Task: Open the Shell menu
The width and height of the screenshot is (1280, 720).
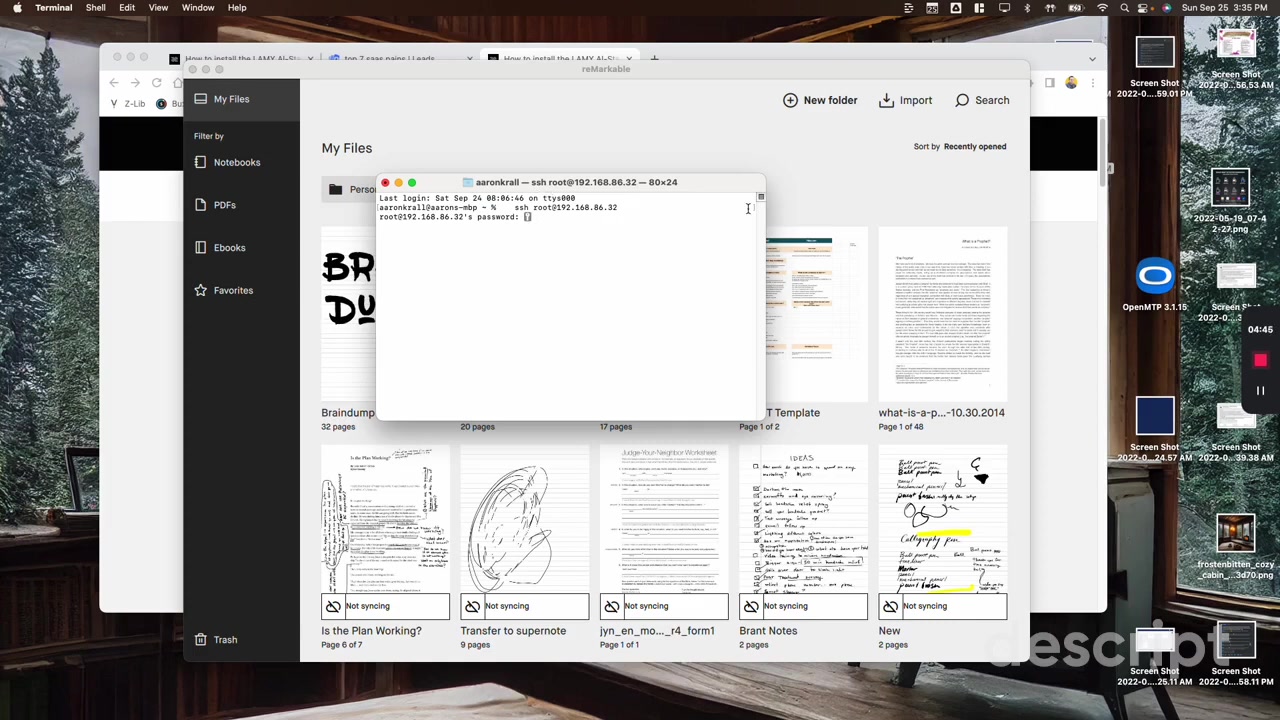Action: point(96,8)
